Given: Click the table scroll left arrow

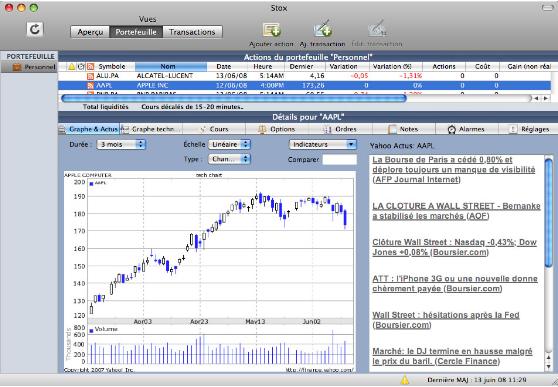Looking at the screenshot, I should (x=537, y=98).
